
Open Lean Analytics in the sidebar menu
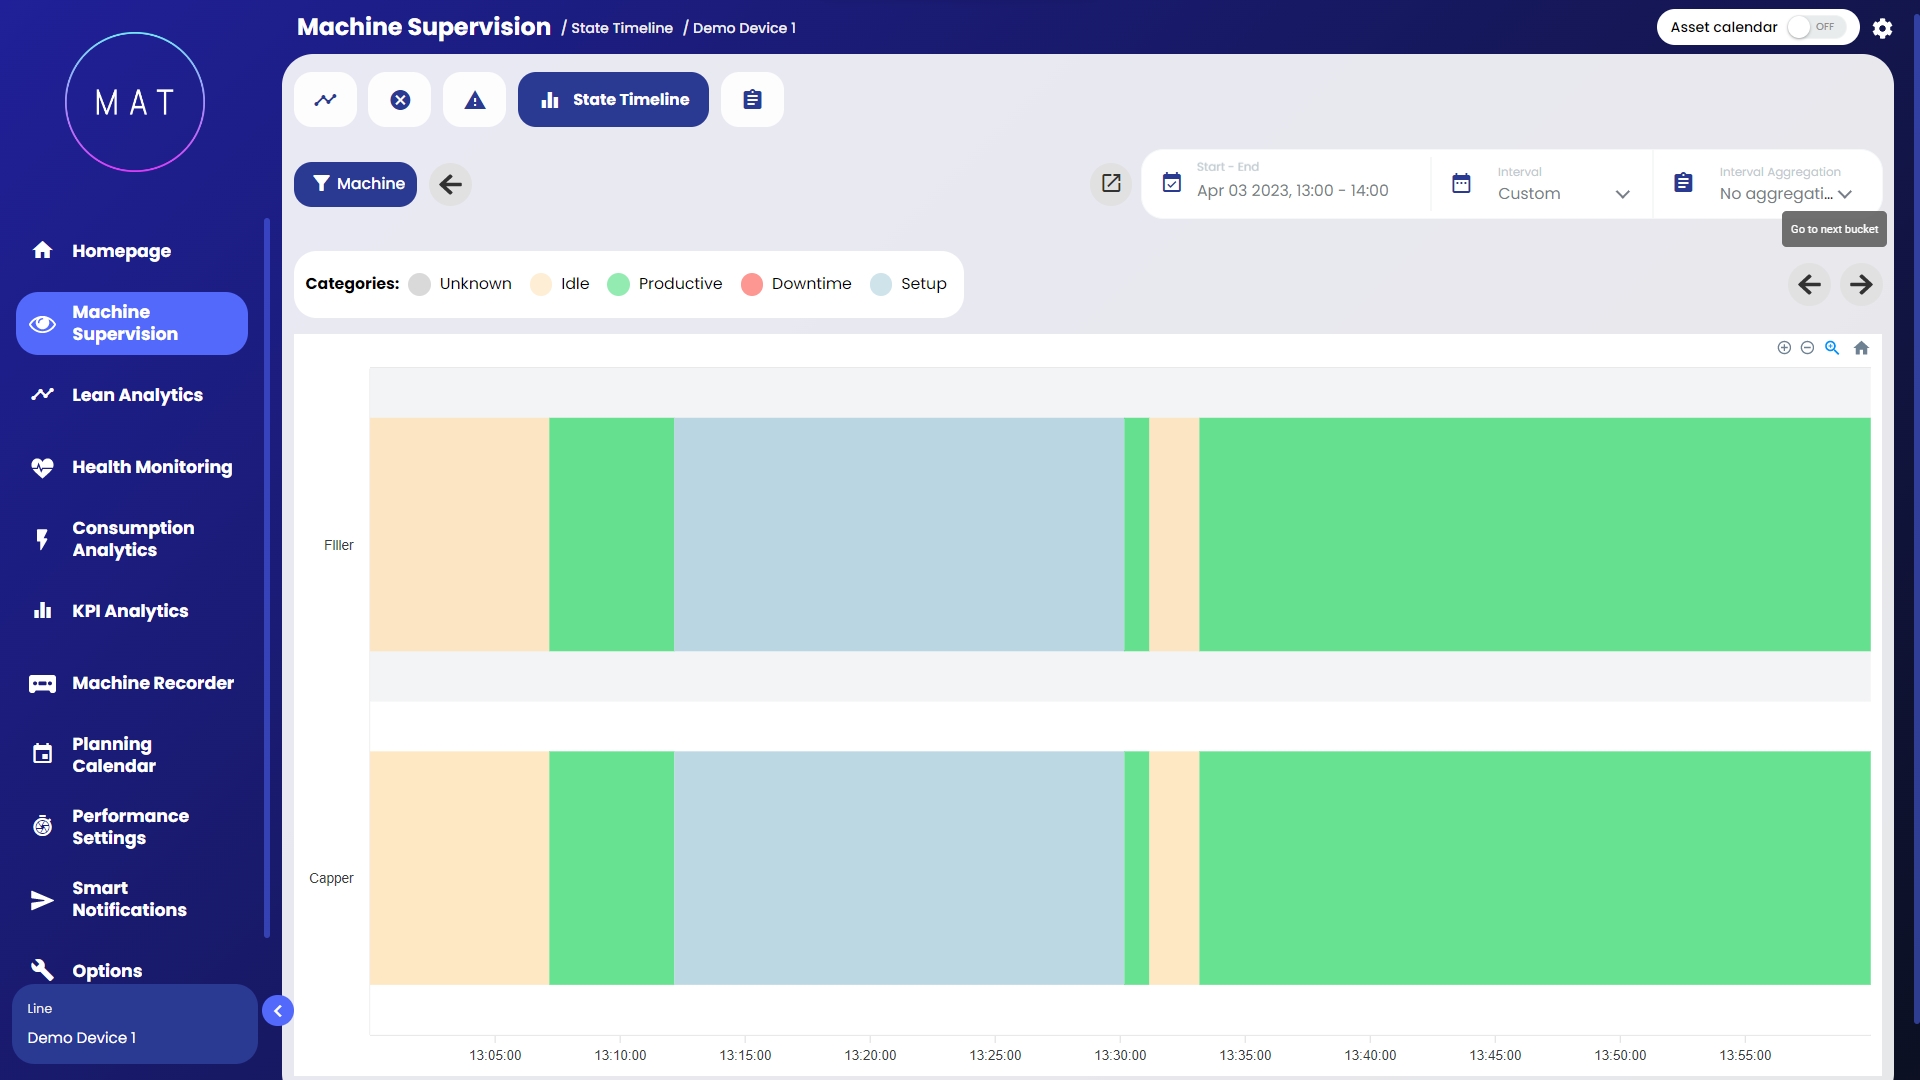coord(137,395)
